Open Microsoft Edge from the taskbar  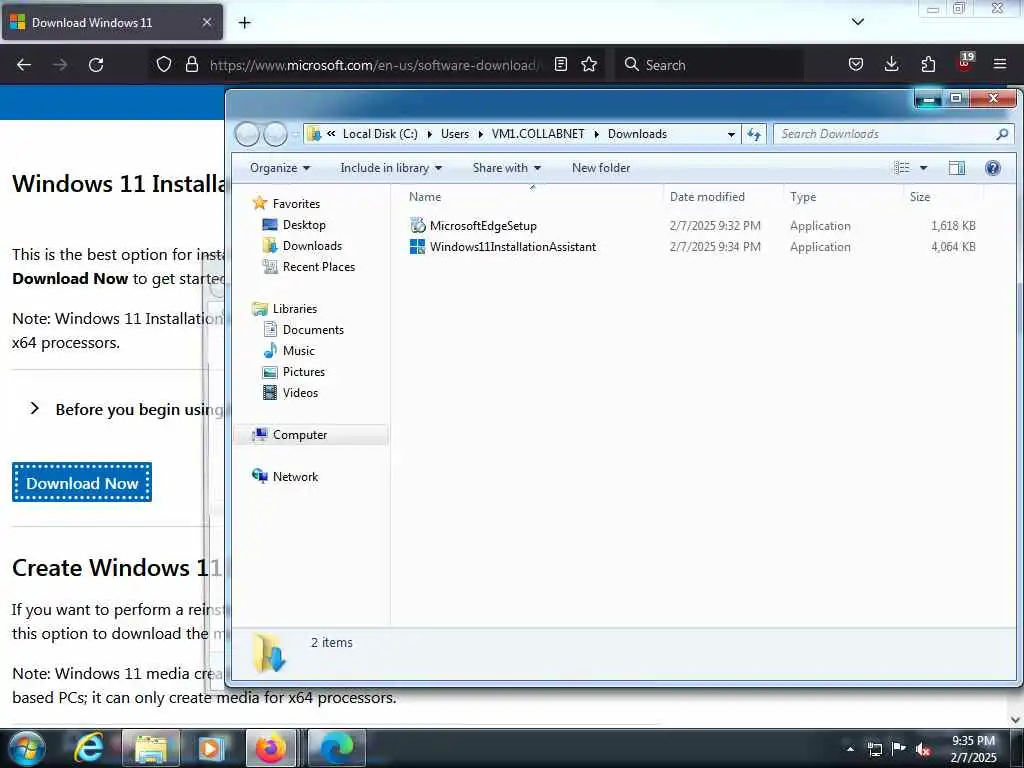336,748
